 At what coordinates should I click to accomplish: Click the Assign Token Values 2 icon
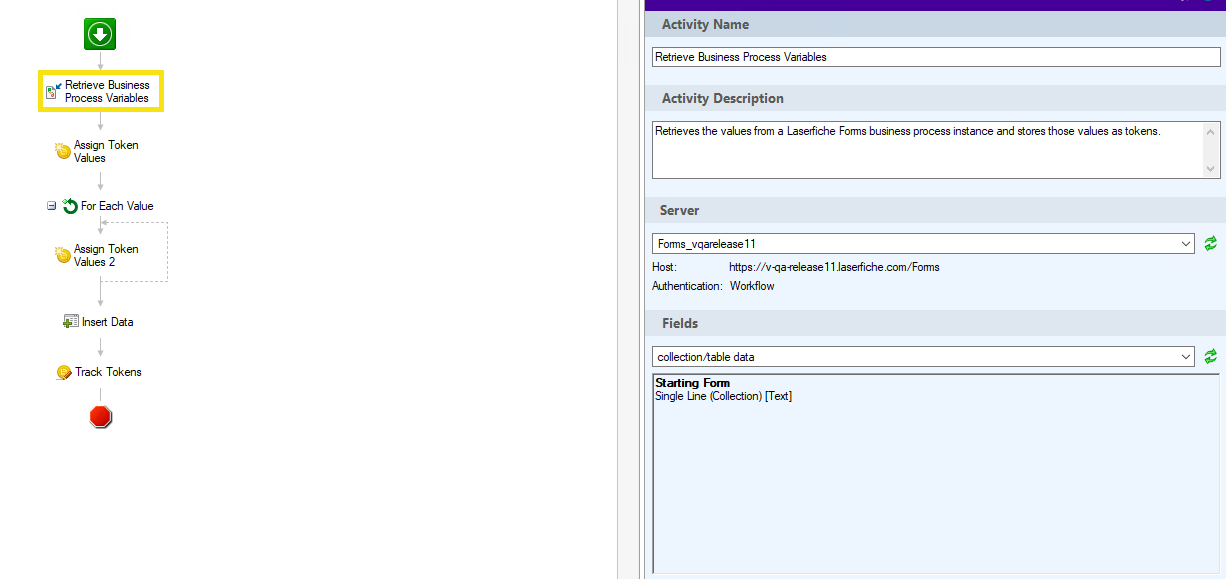63,255
